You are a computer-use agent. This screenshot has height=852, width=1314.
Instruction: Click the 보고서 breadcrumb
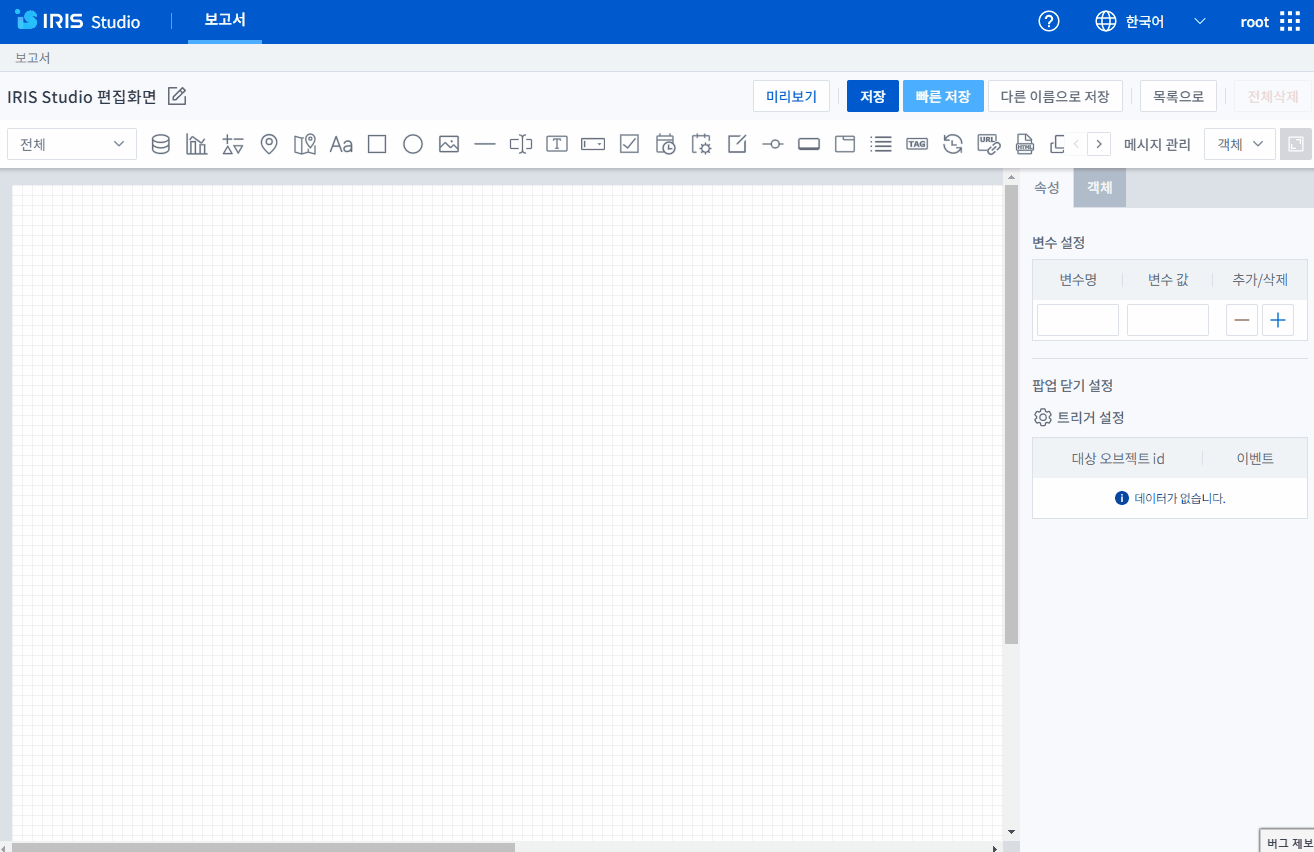point(33,58)
